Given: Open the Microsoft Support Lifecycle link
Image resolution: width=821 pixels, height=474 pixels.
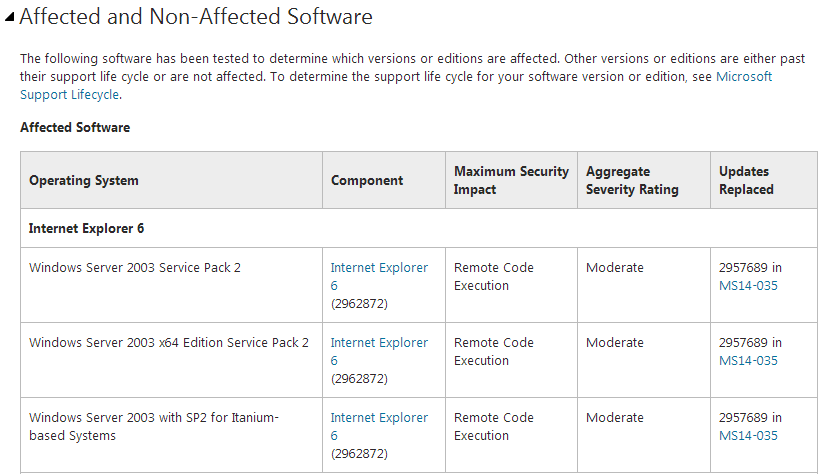Looking at the screenshot, I should (x=744, y=77).
